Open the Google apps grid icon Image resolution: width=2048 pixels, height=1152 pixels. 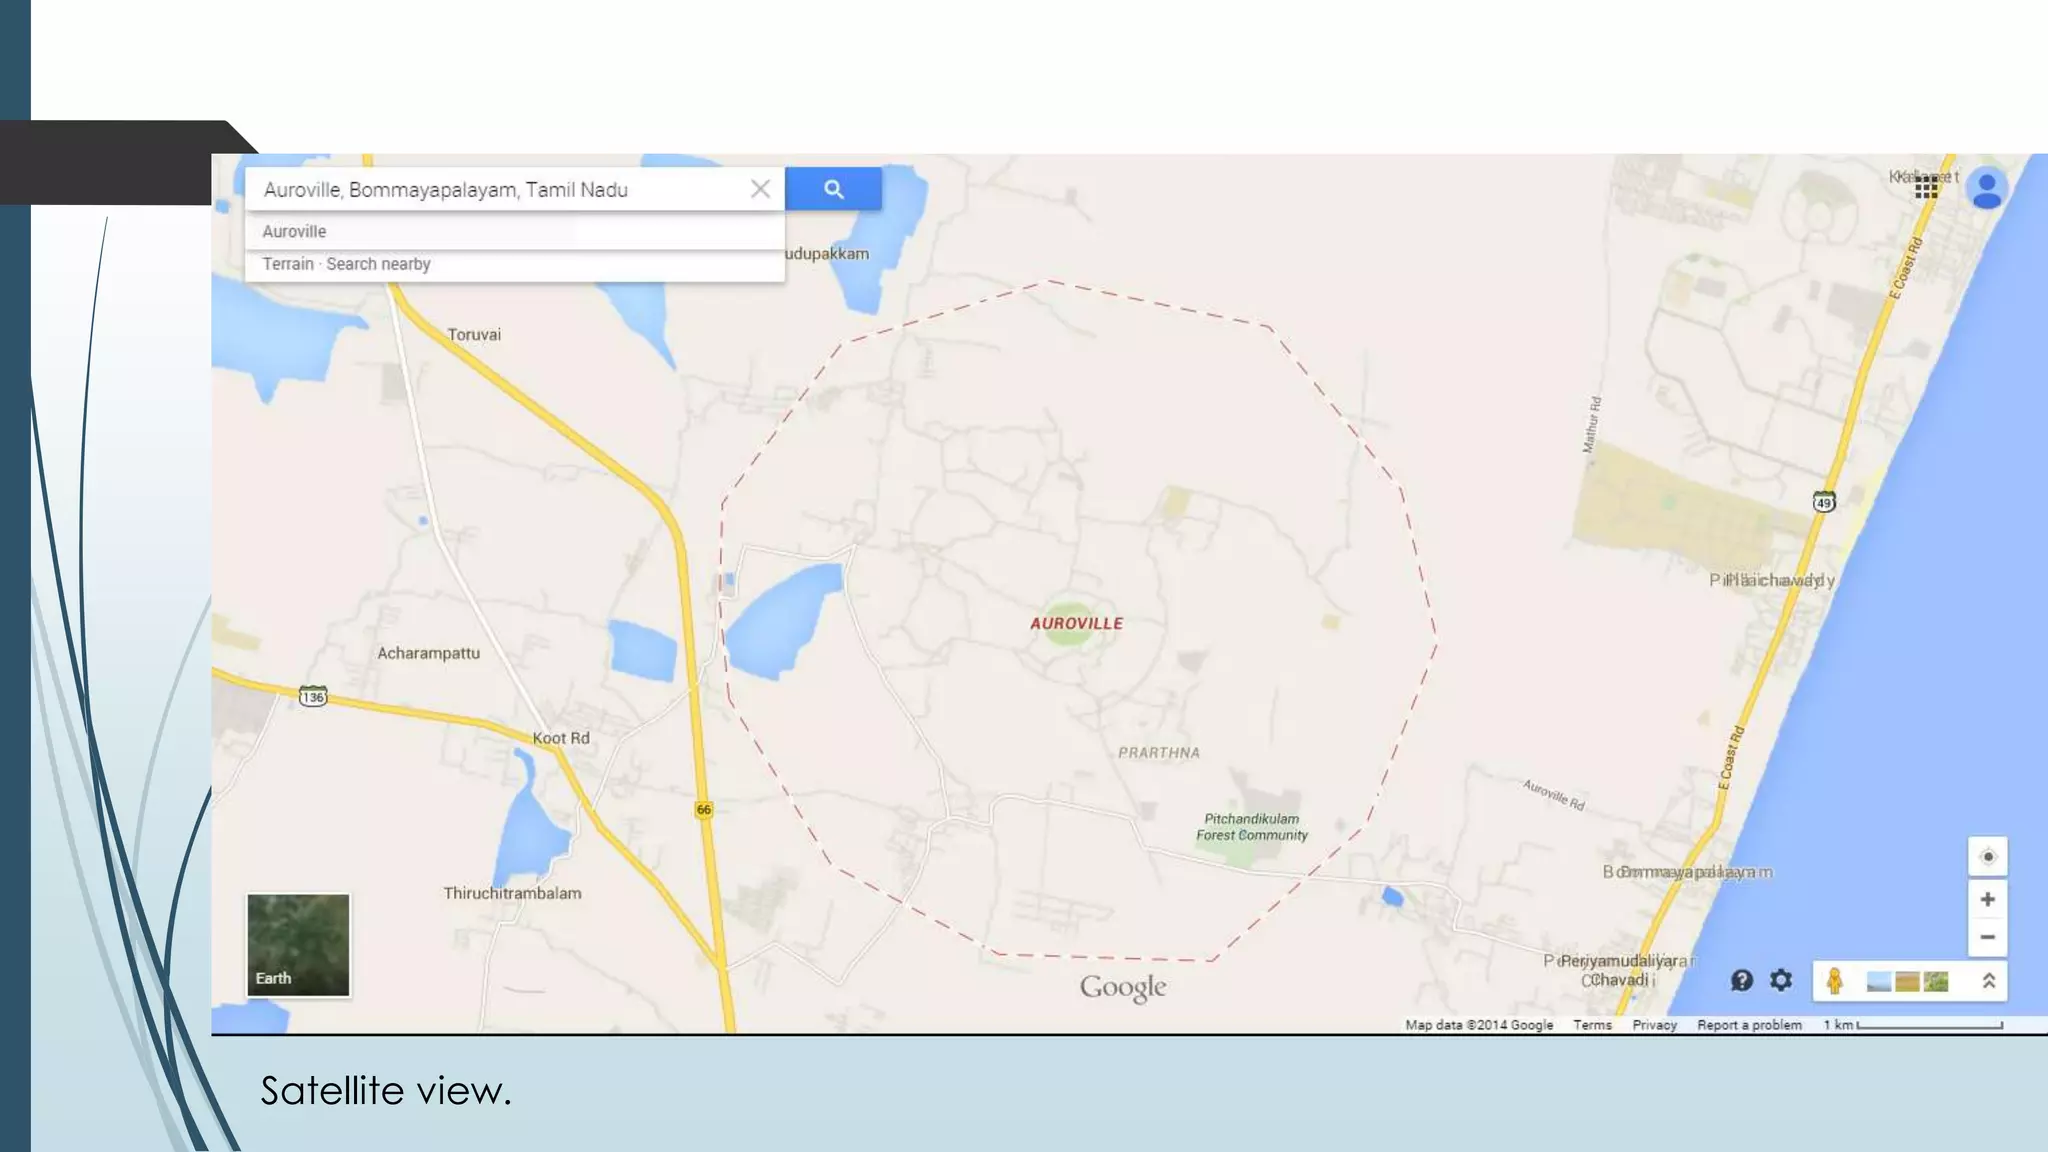coord(1926,189)
